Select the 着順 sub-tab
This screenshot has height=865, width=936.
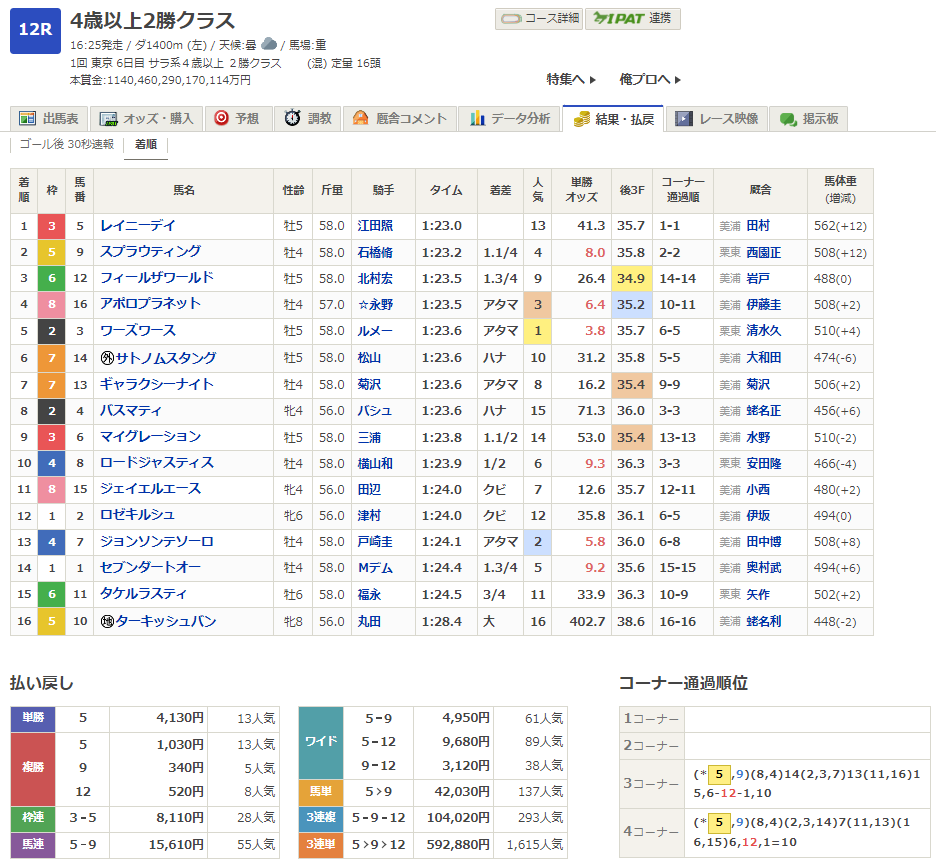coord(146,145)
